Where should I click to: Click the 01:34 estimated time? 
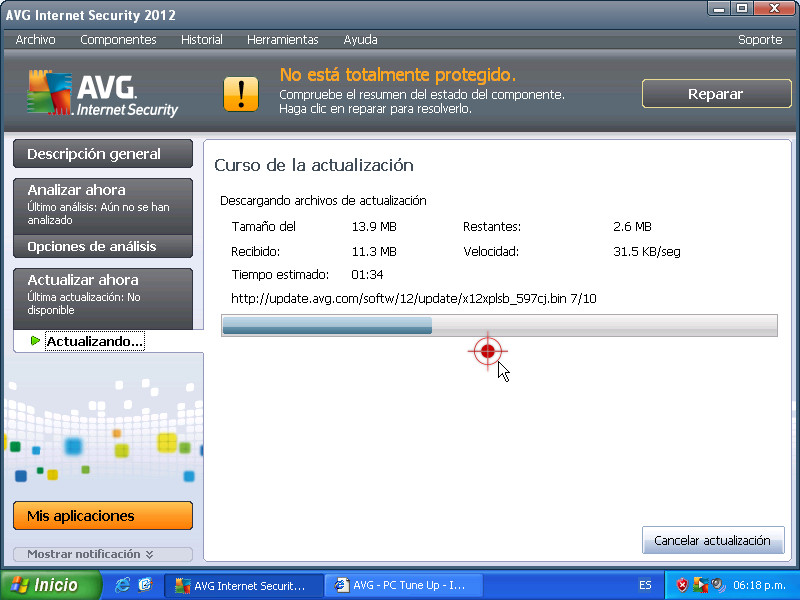(367, 274)
